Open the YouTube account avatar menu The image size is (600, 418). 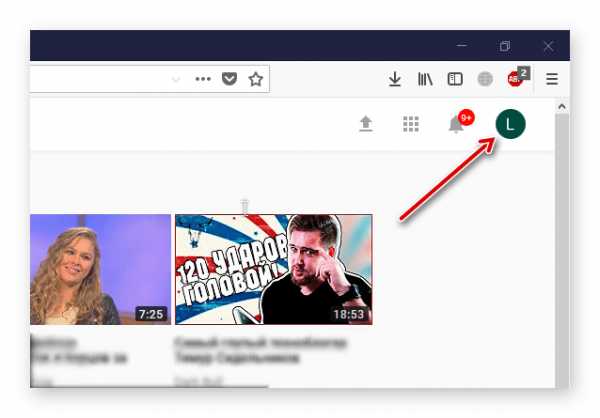[510, 124]
